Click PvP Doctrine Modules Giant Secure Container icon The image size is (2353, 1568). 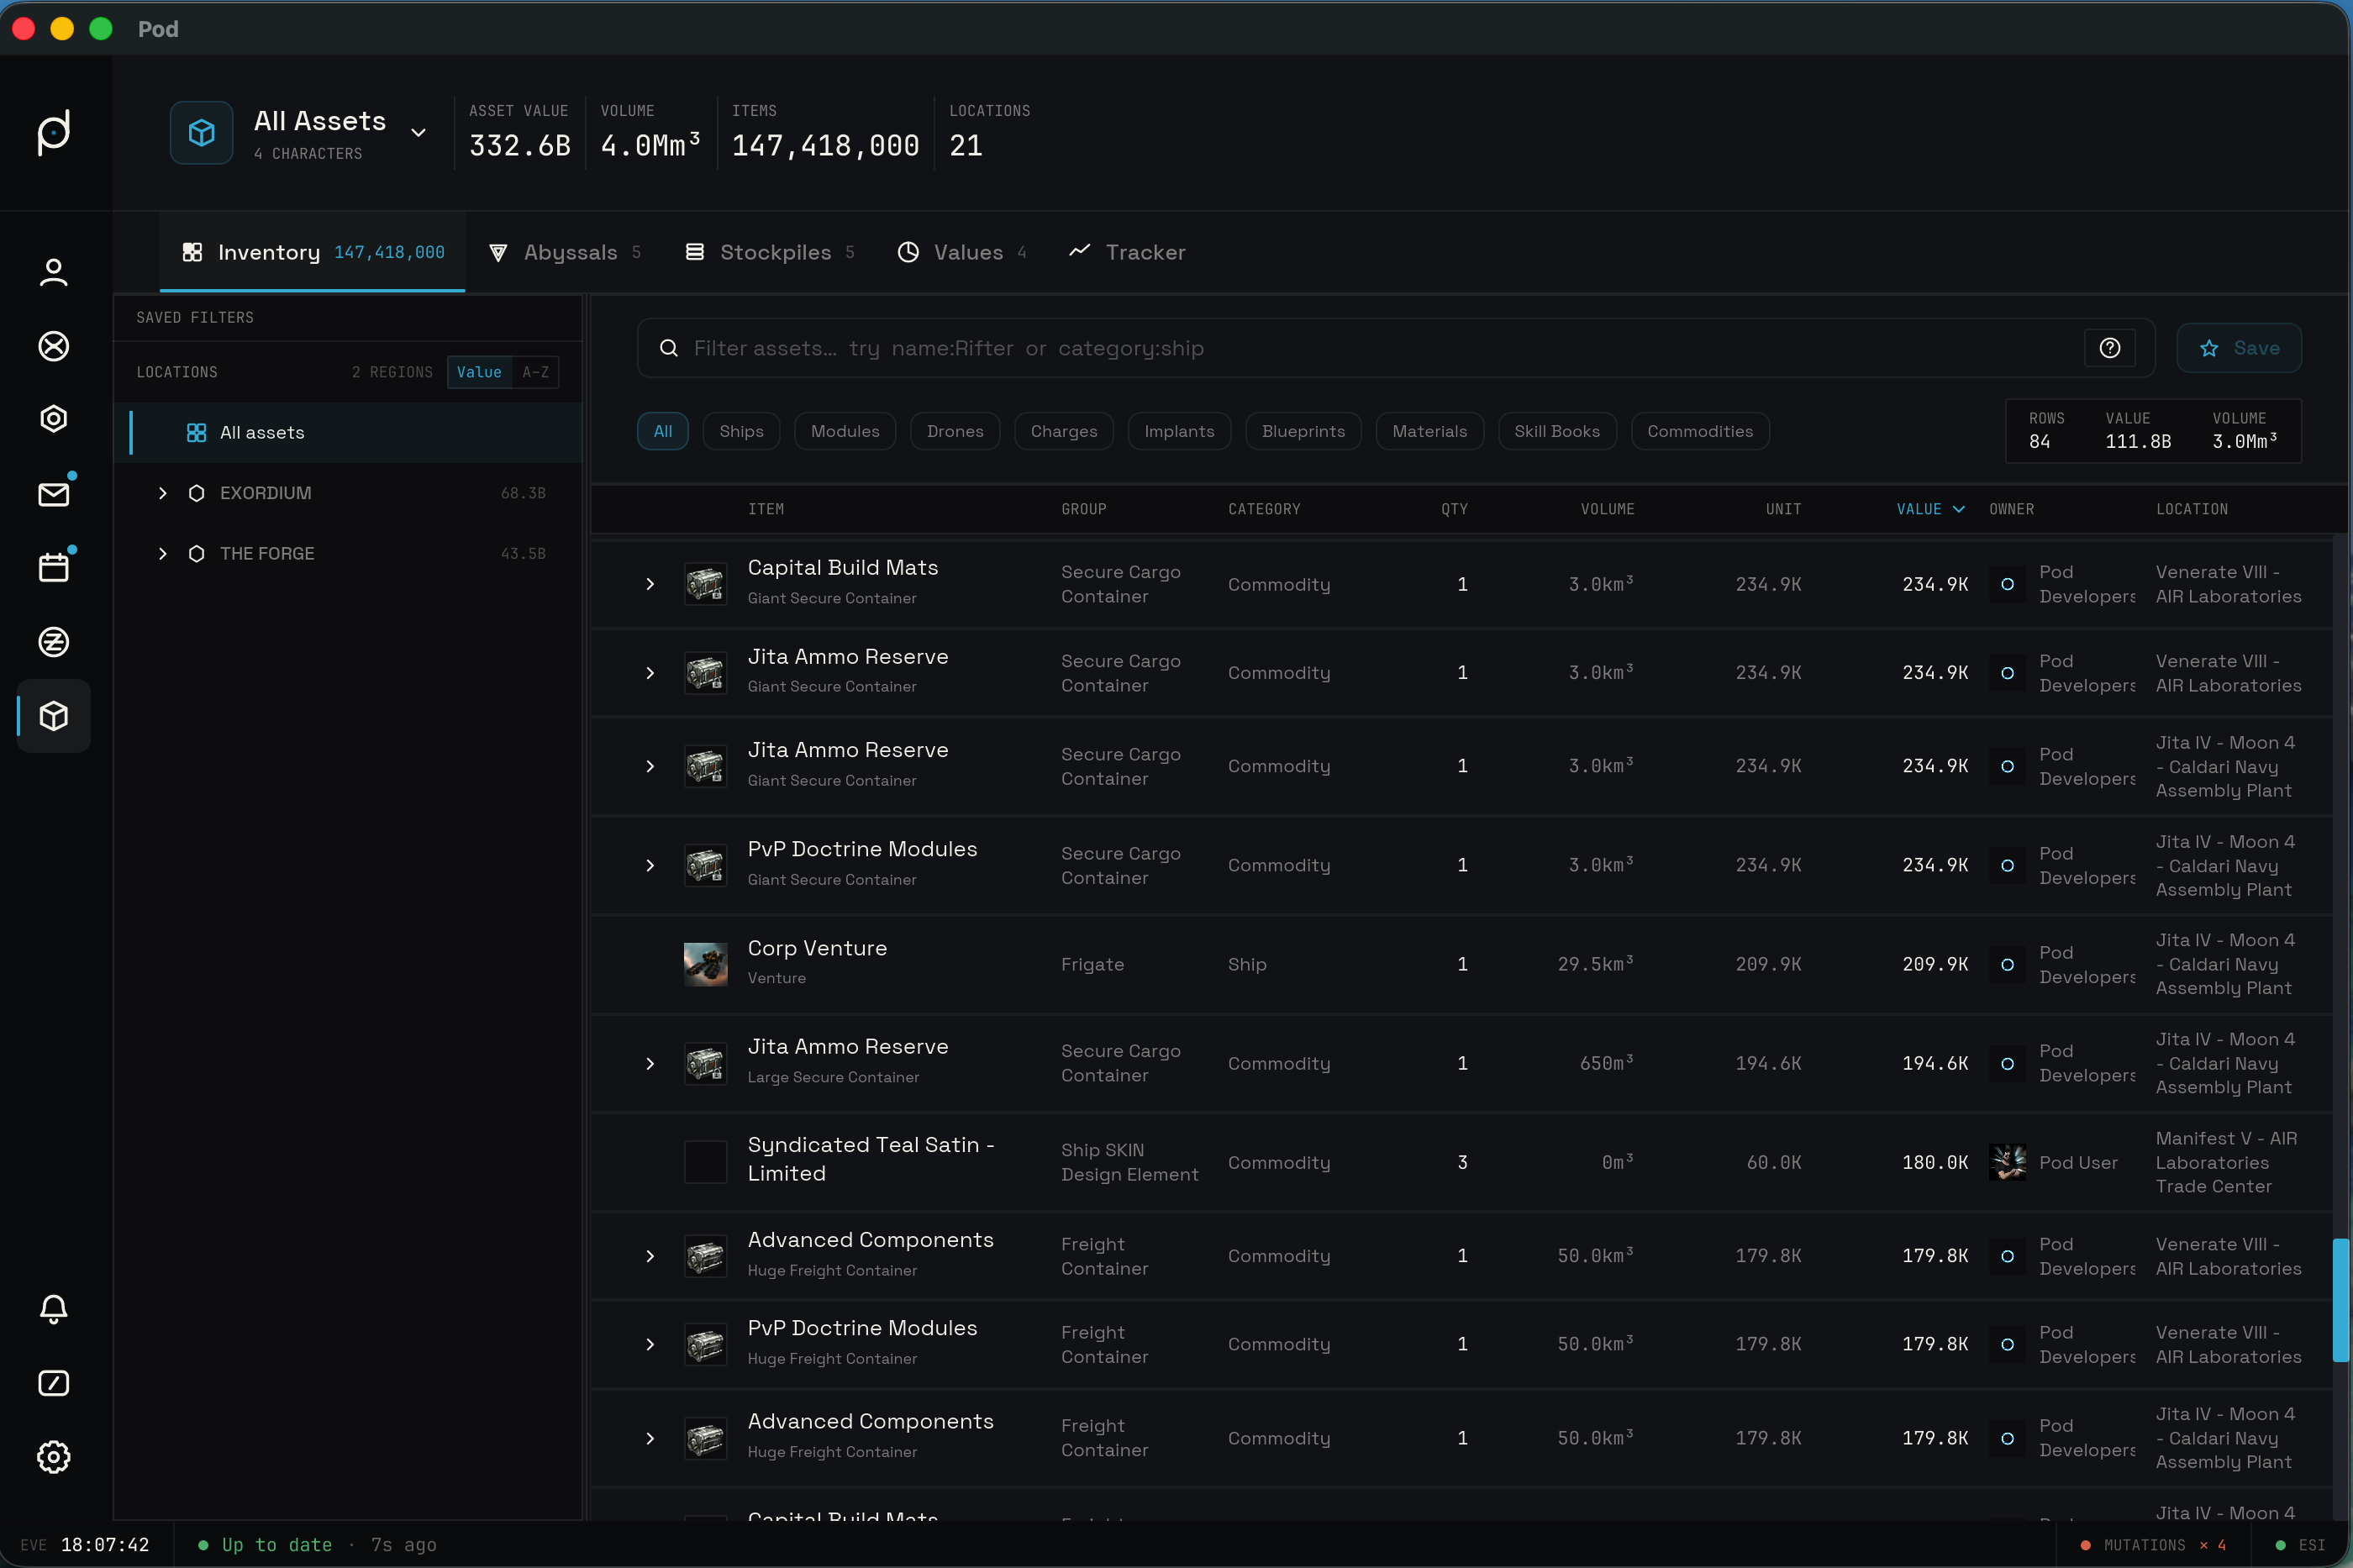pyautogui.click(x=706, y=865)
